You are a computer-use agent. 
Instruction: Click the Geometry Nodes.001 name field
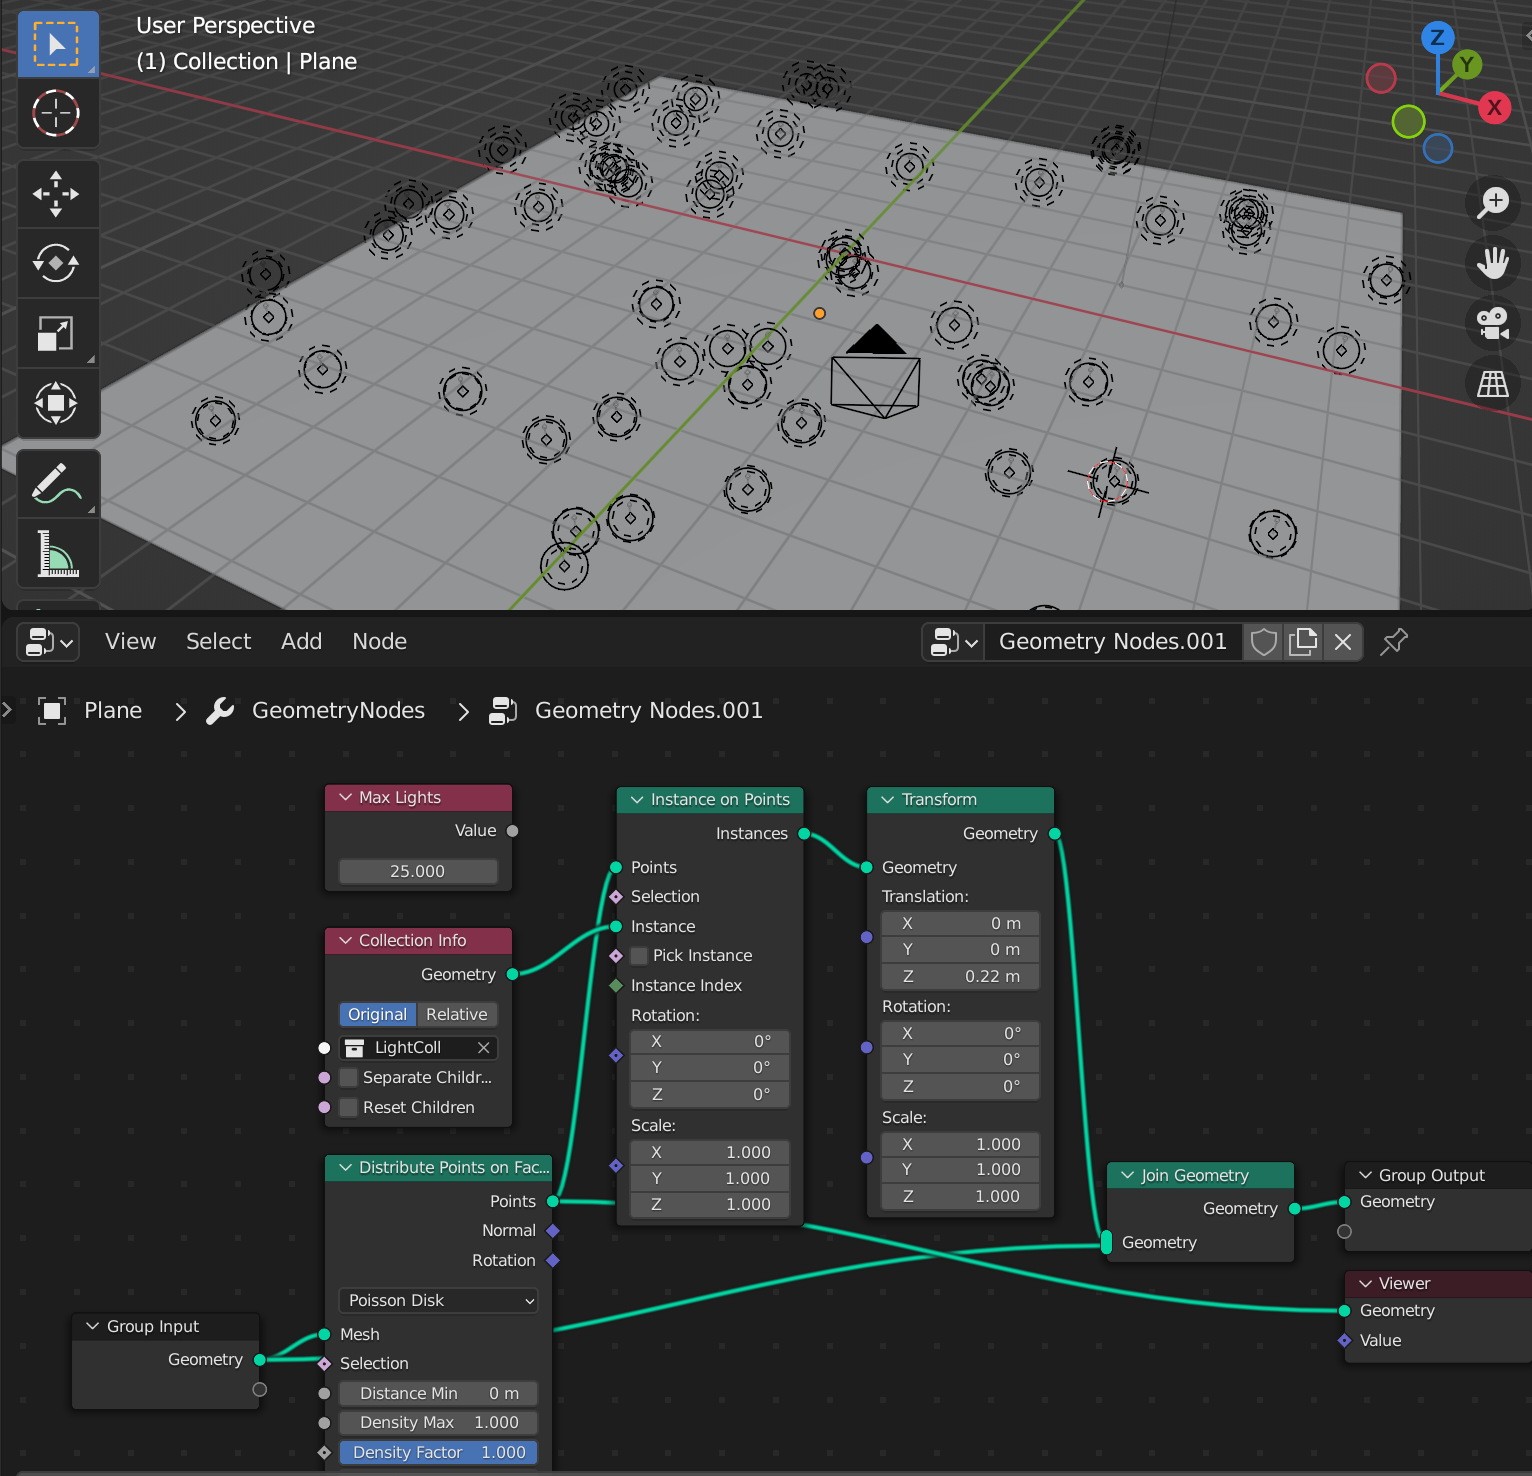coord(1113,642)
